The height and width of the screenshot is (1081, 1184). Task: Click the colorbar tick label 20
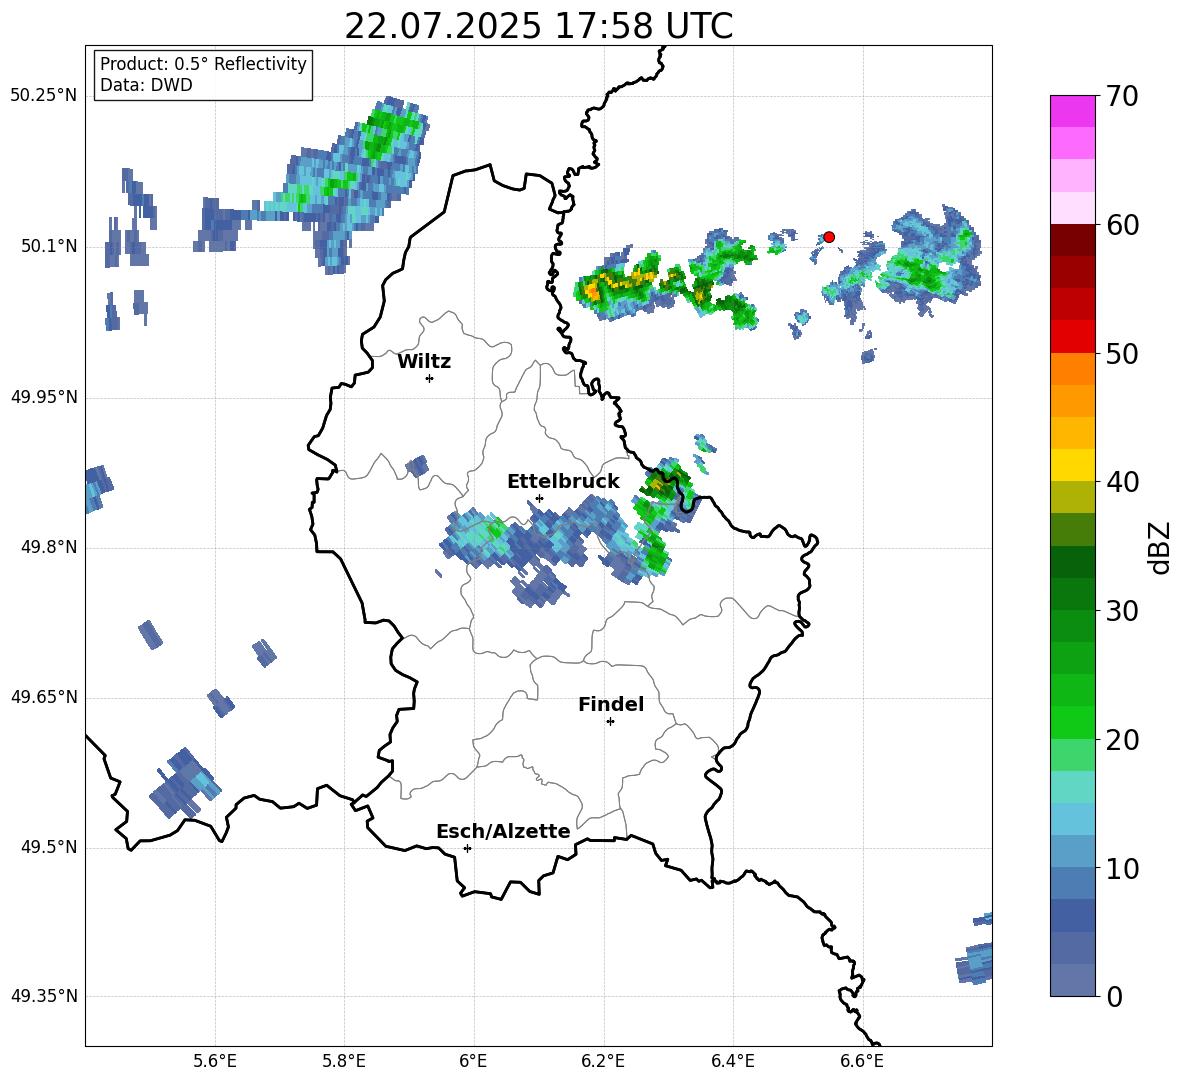(x=1122, y=740)
